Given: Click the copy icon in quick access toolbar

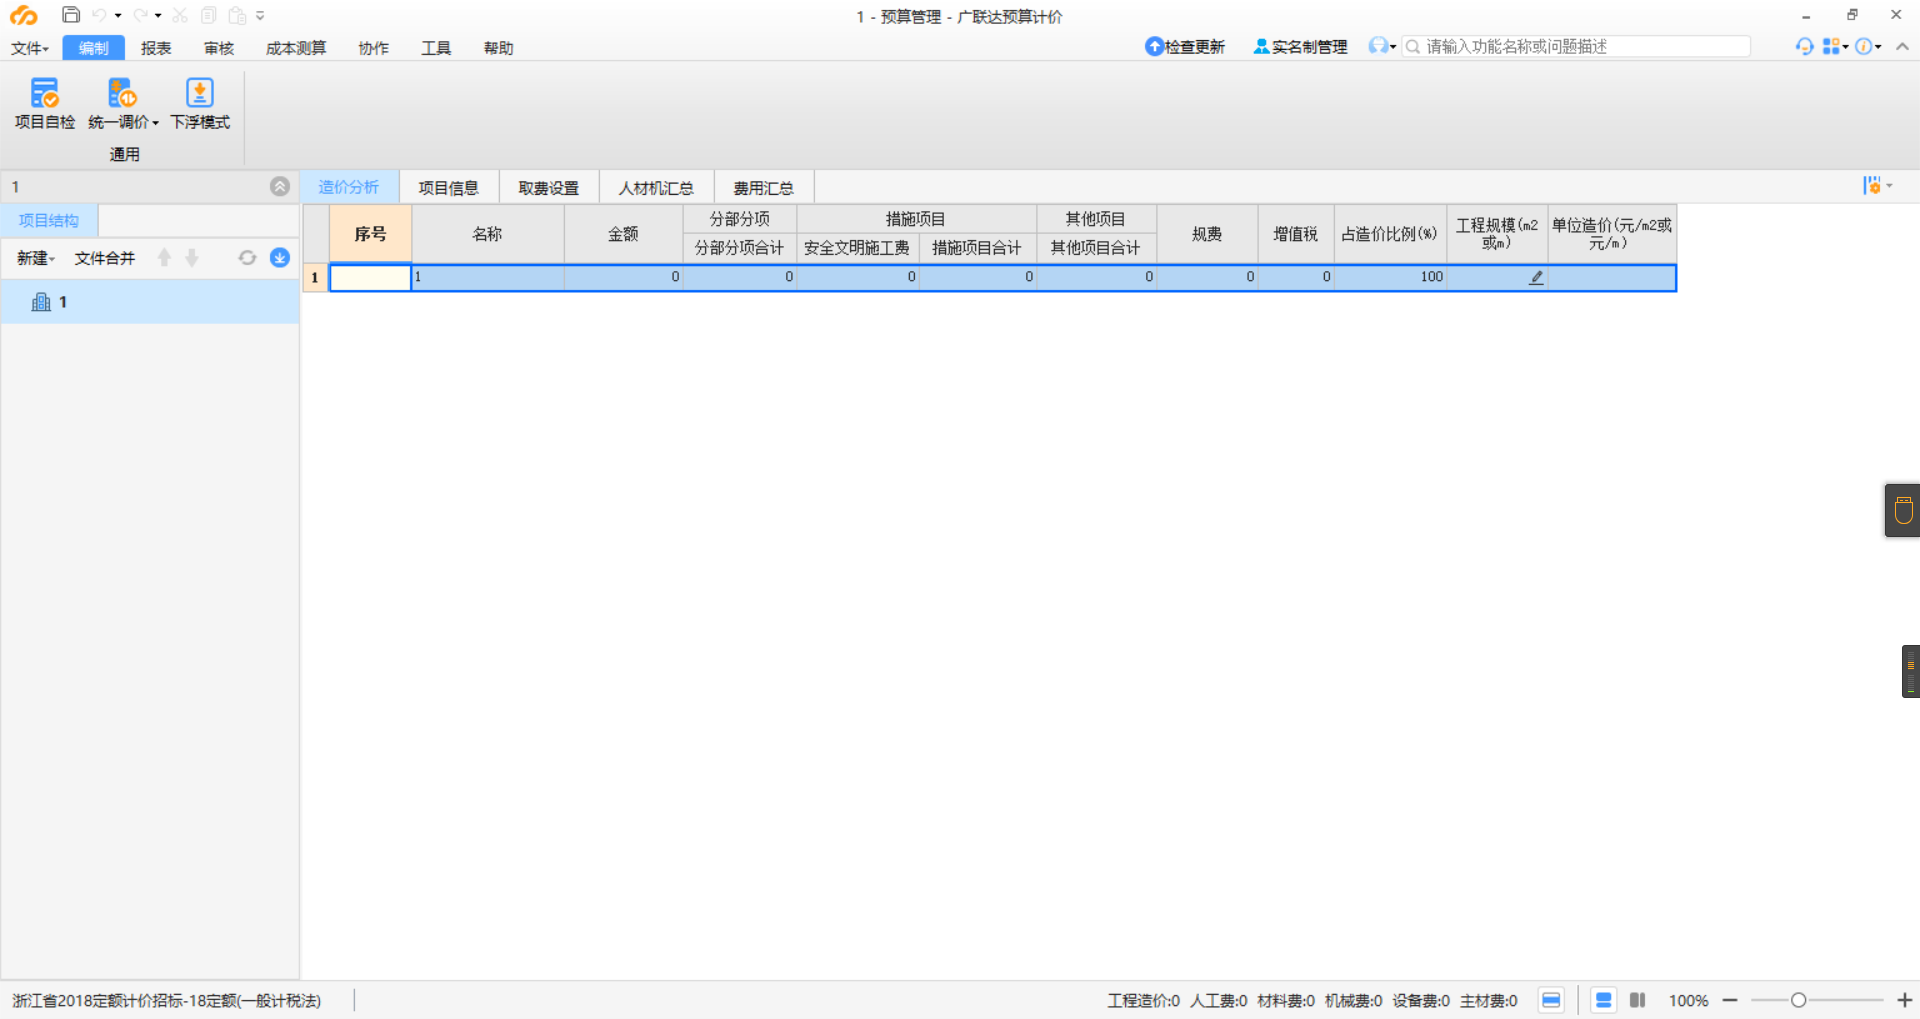Looking at the screenshot, I should click(x=208, y=15).
